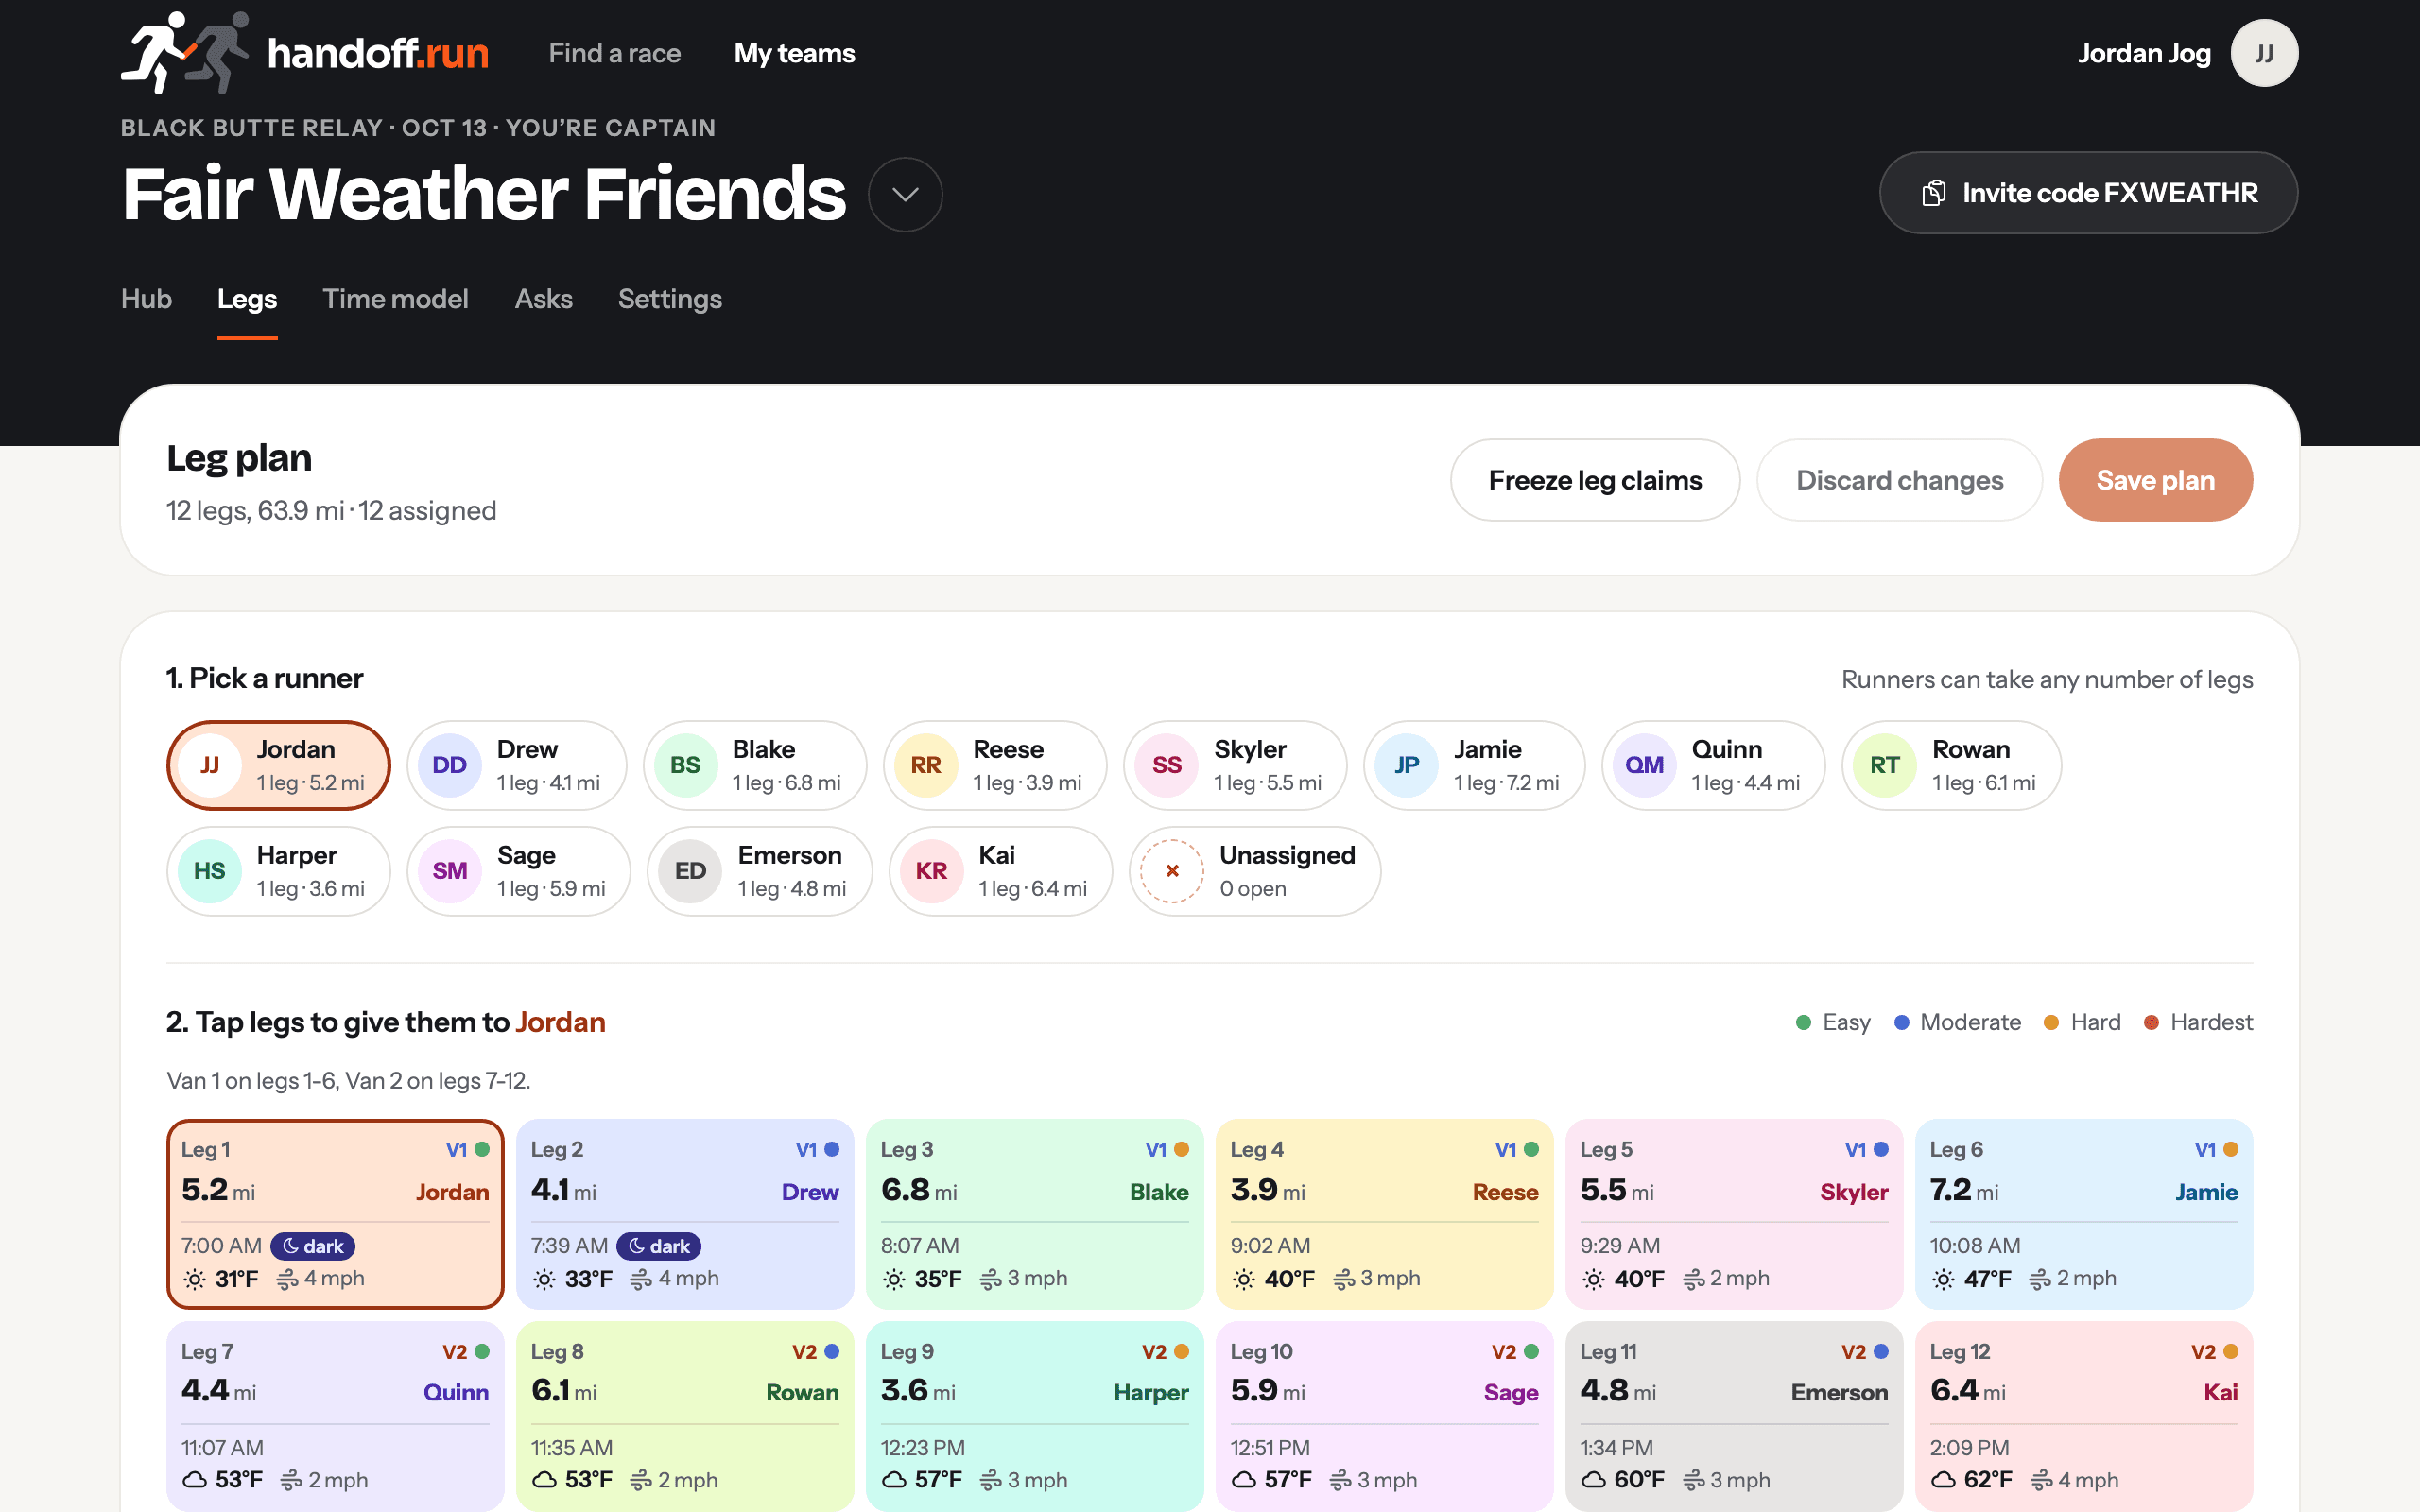Click the RT avatar for Rowan

[1884, 765]
